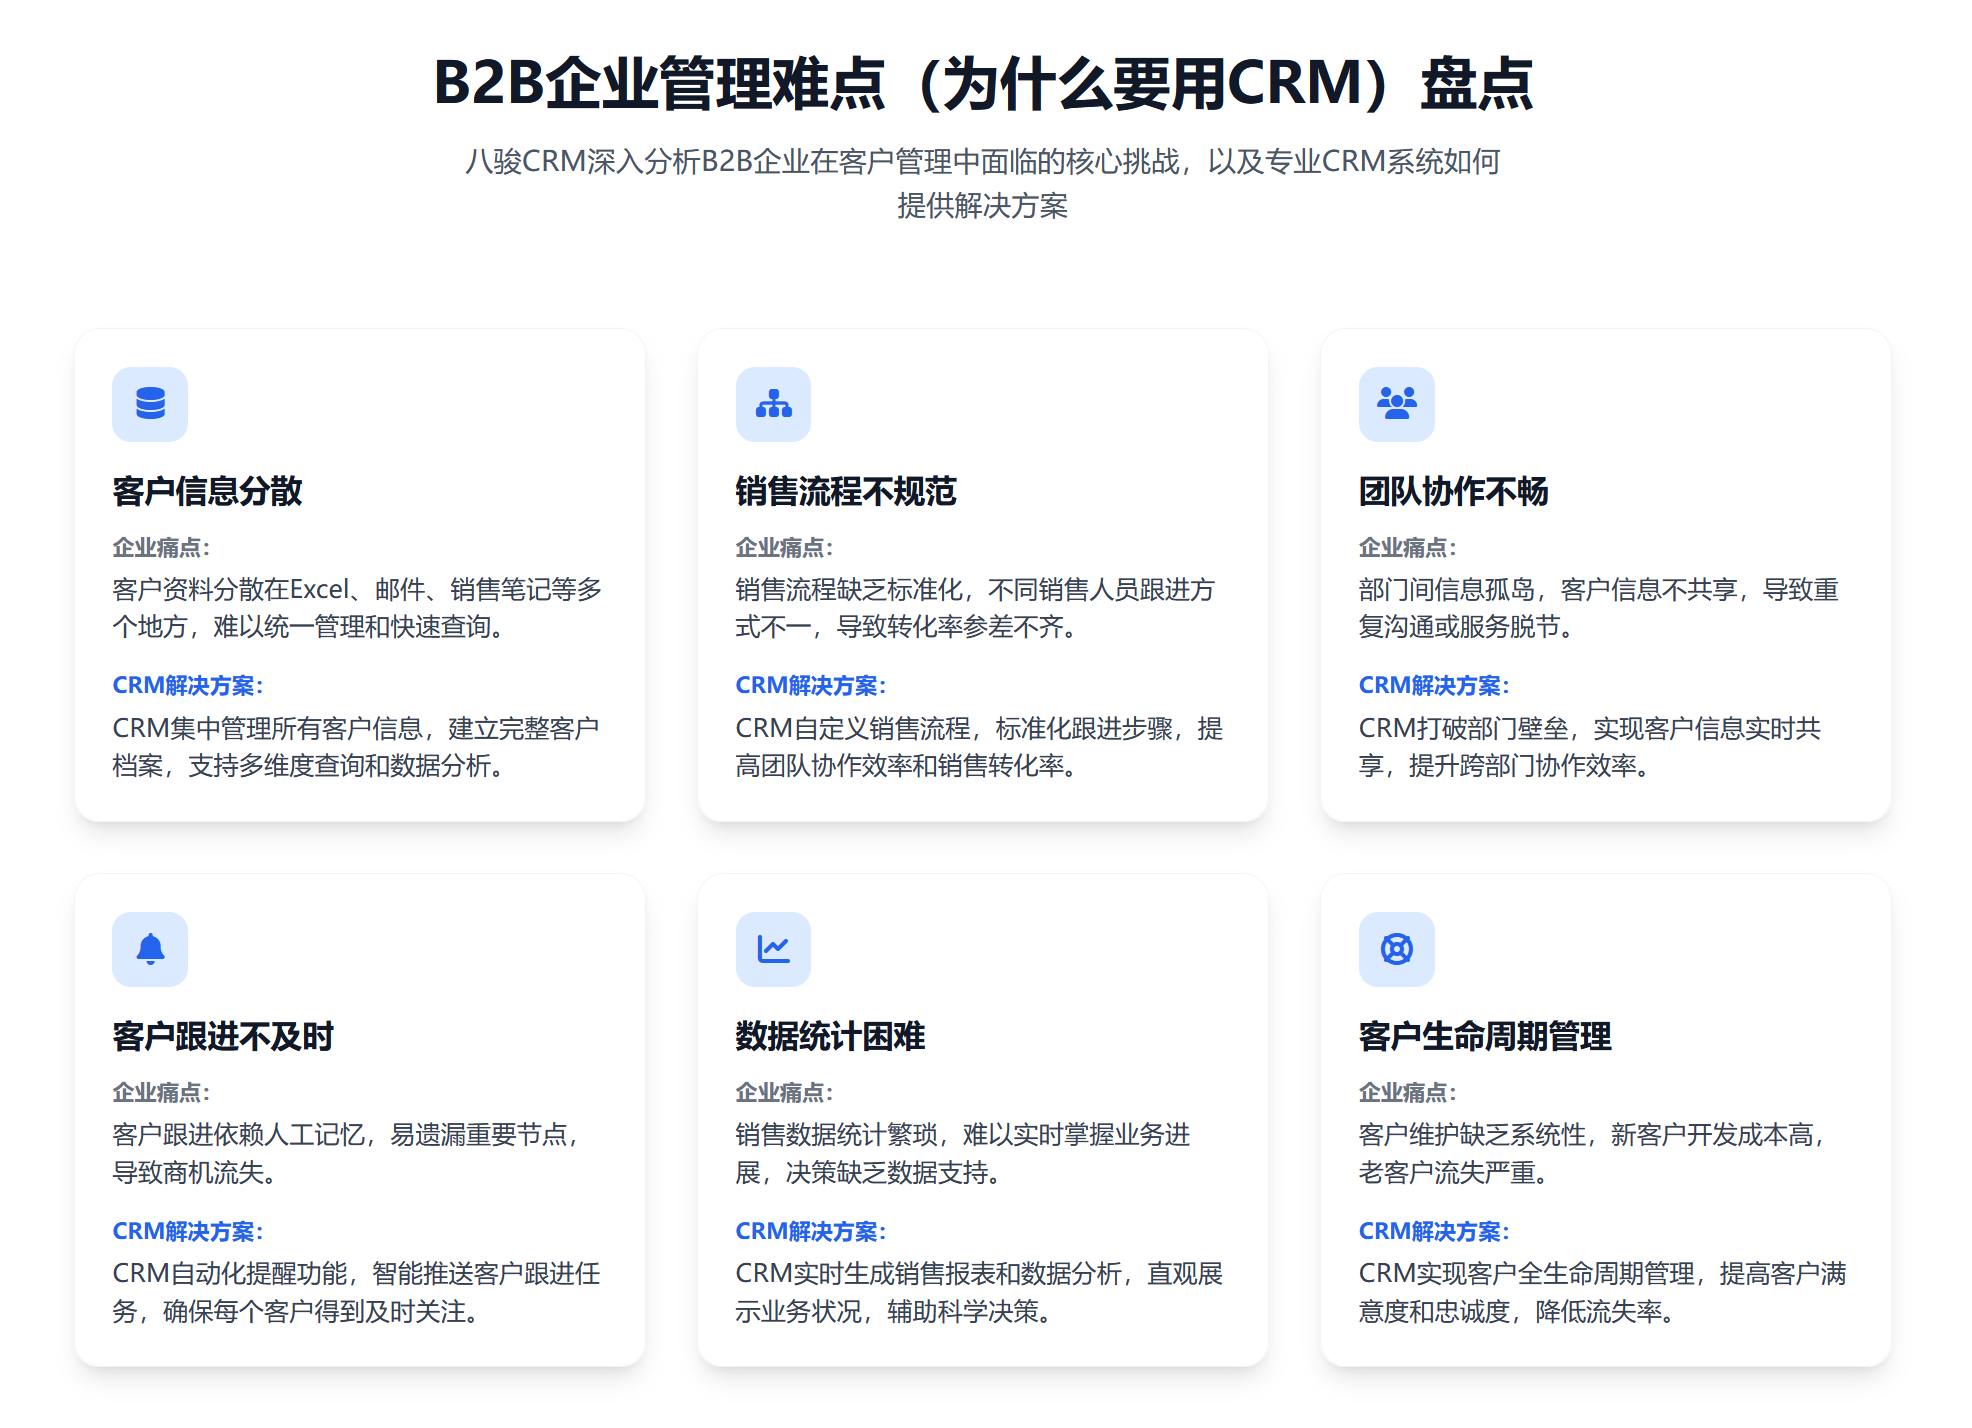Click the line chart icon
1972x1428 pixels.
[x=773, y=949]
